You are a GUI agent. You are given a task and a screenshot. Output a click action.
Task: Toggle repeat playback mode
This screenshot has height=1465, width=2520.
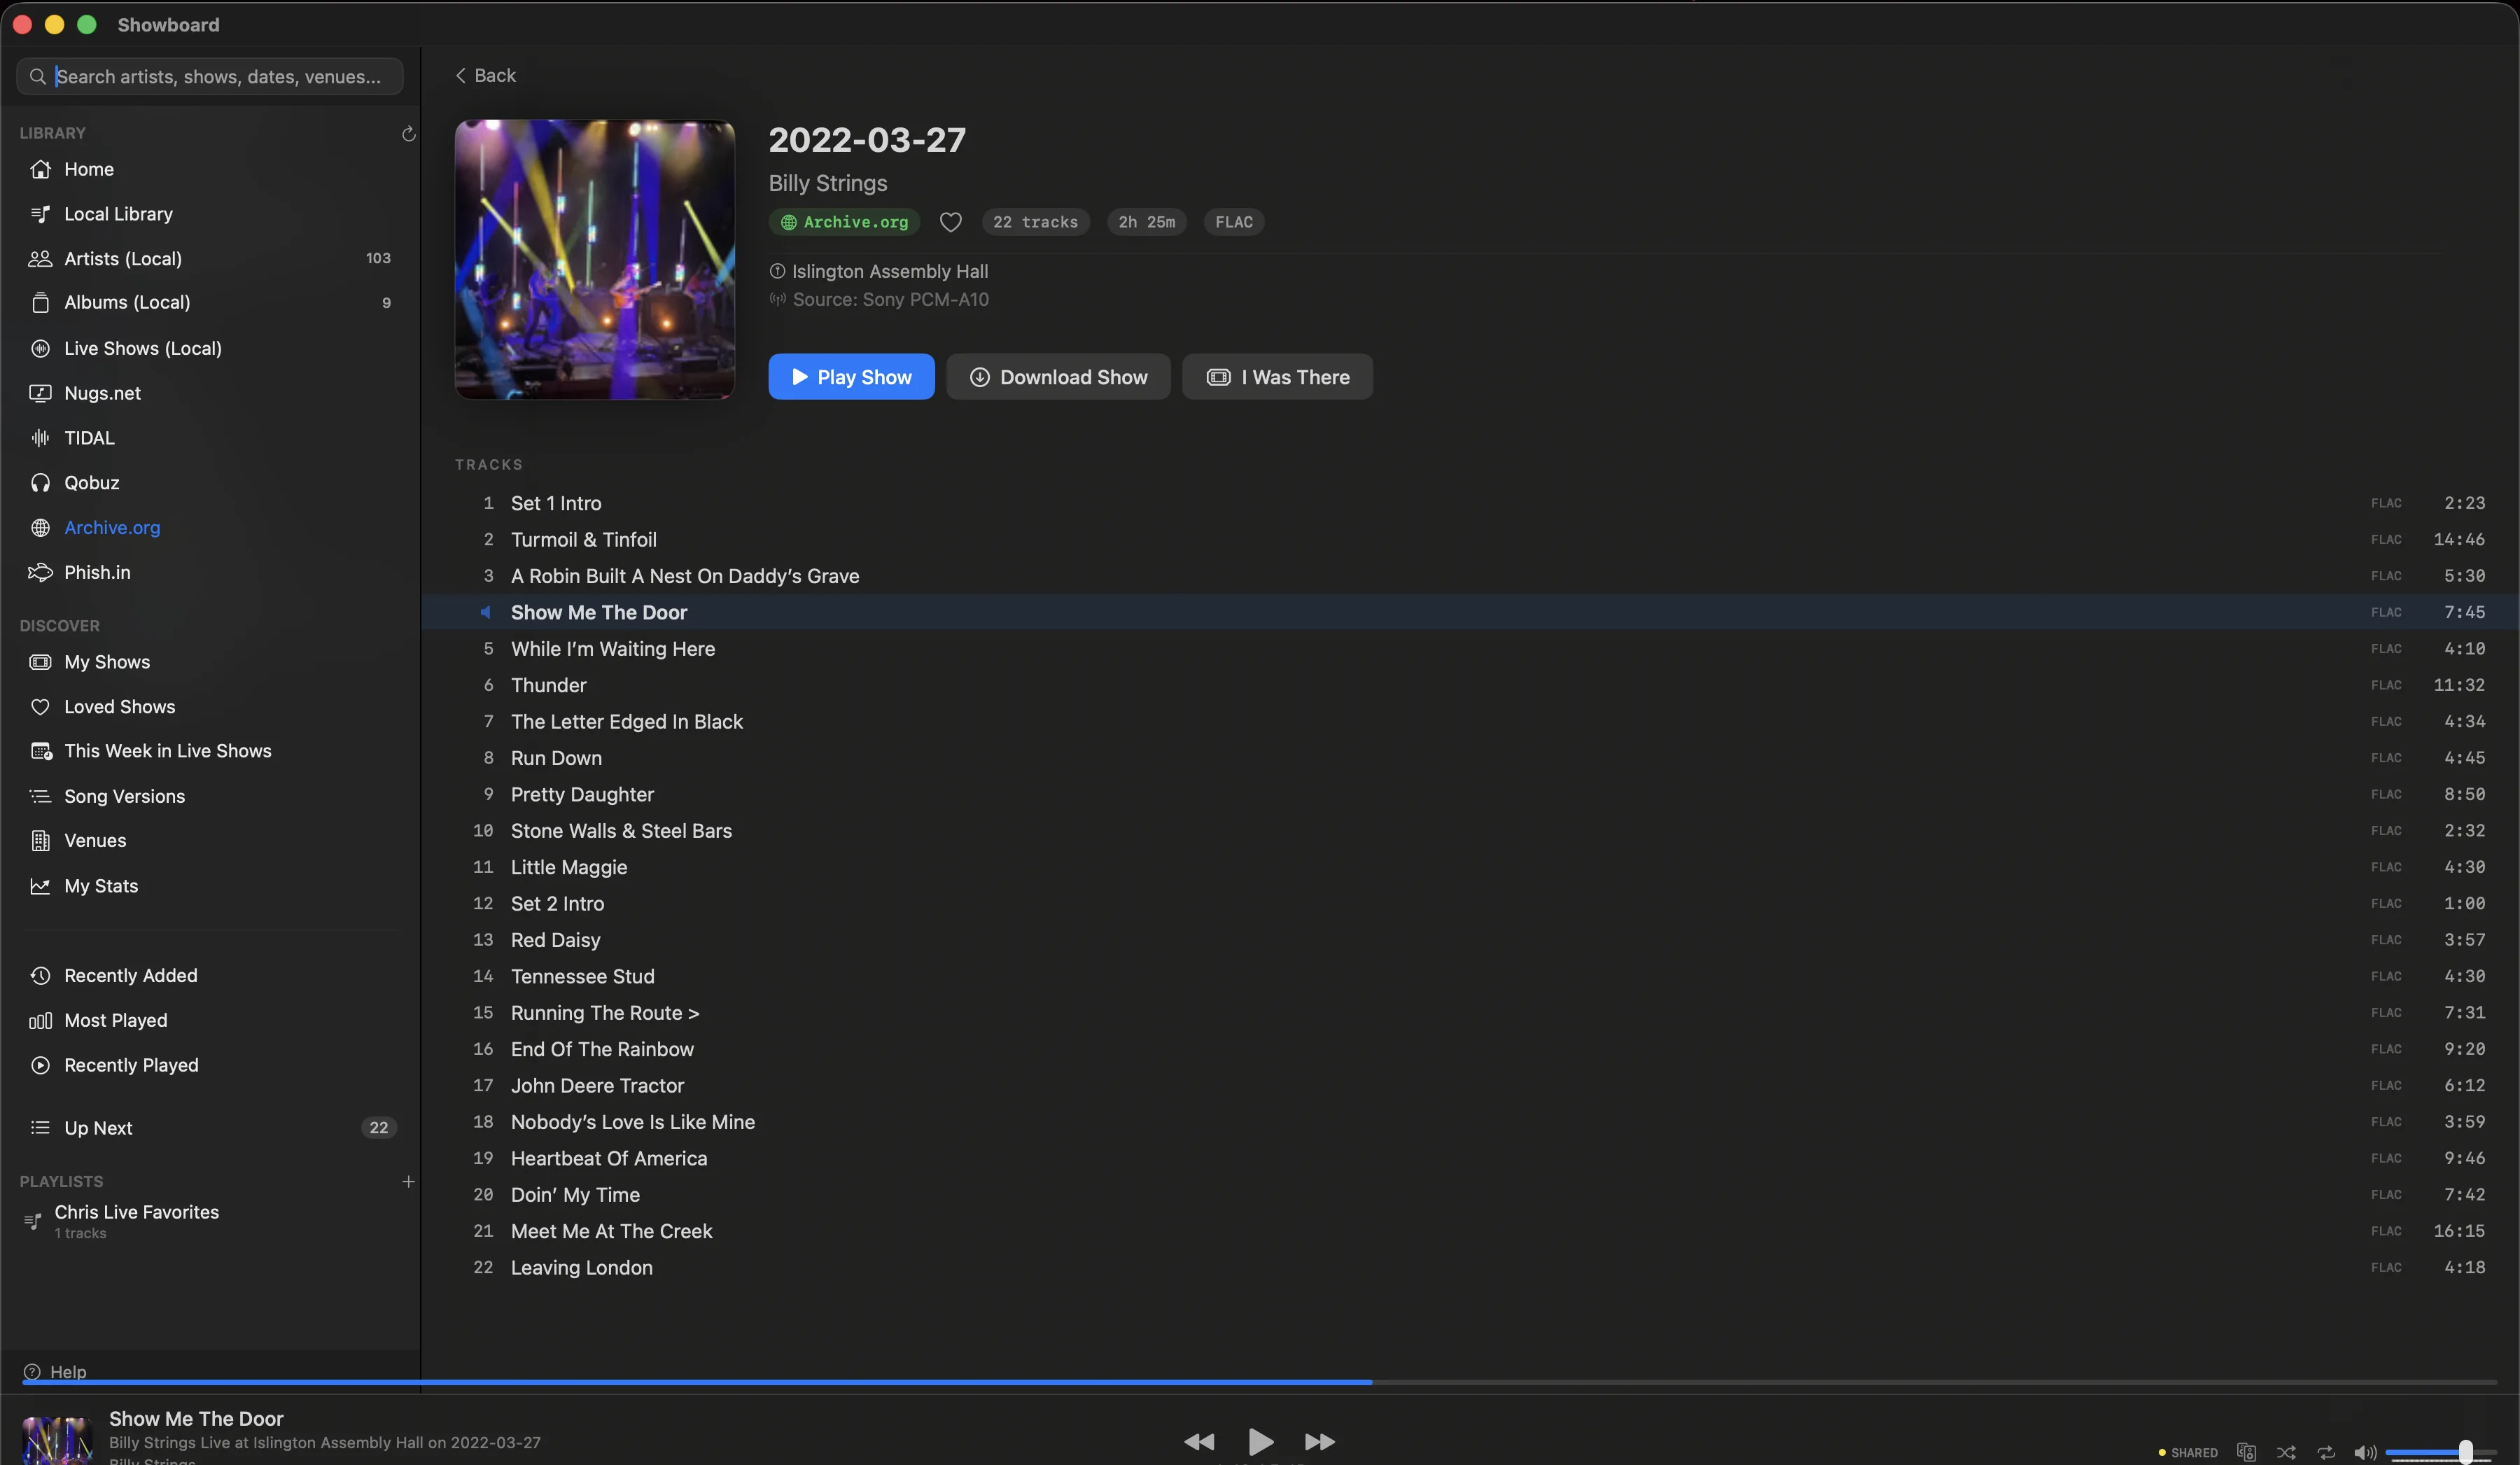[2326, 1452]
